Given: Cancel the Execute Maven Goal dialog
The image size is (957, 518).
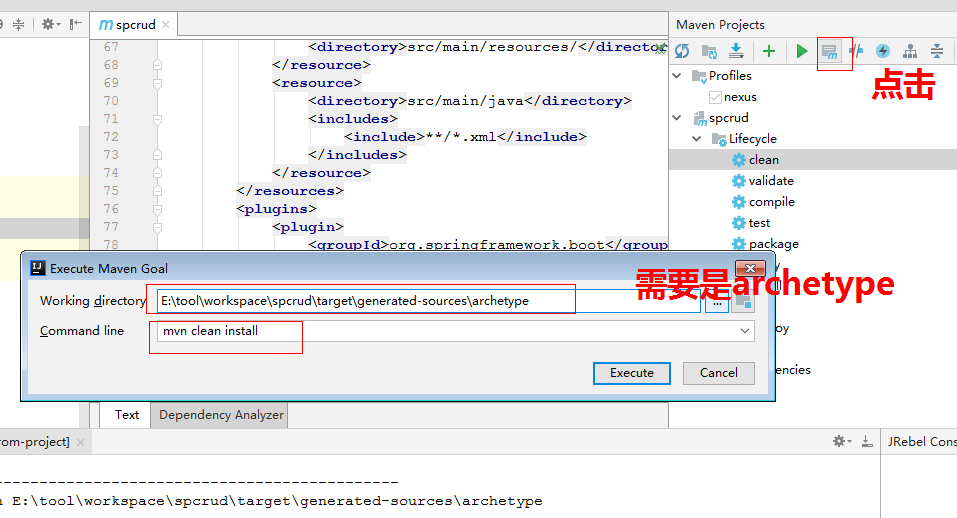Looking at the screenshot, I should click(x=718, y=373).
